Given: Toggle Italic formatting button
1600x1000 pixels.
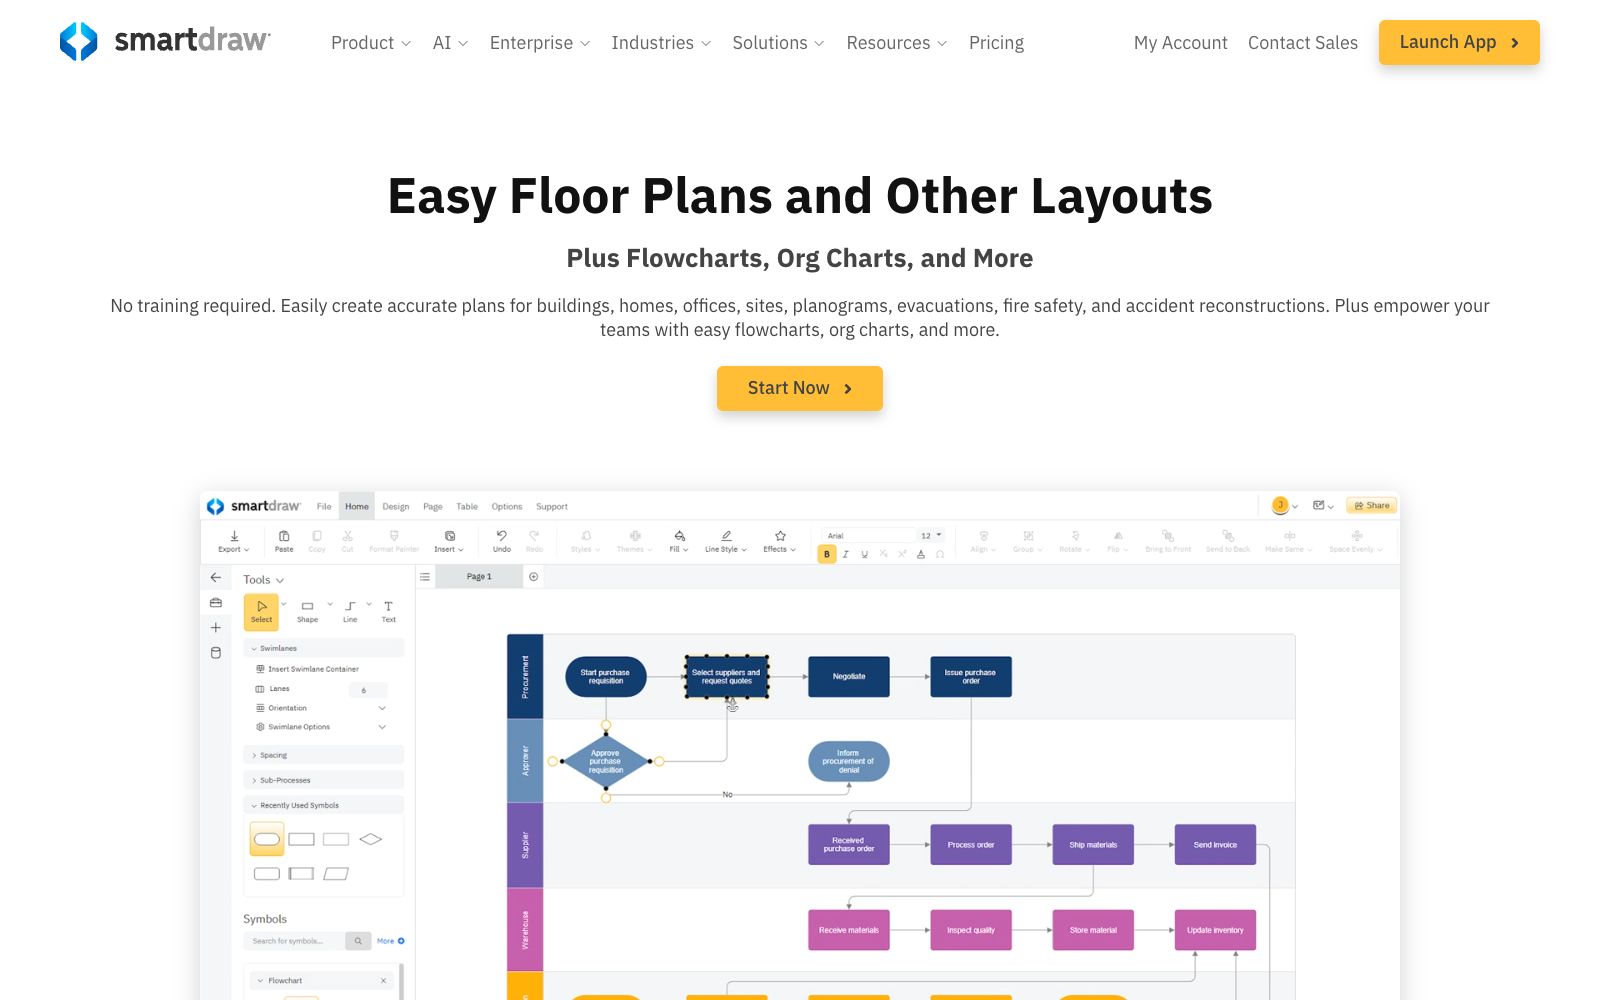Looking at the screenshot, I should [x=846, y=554].
